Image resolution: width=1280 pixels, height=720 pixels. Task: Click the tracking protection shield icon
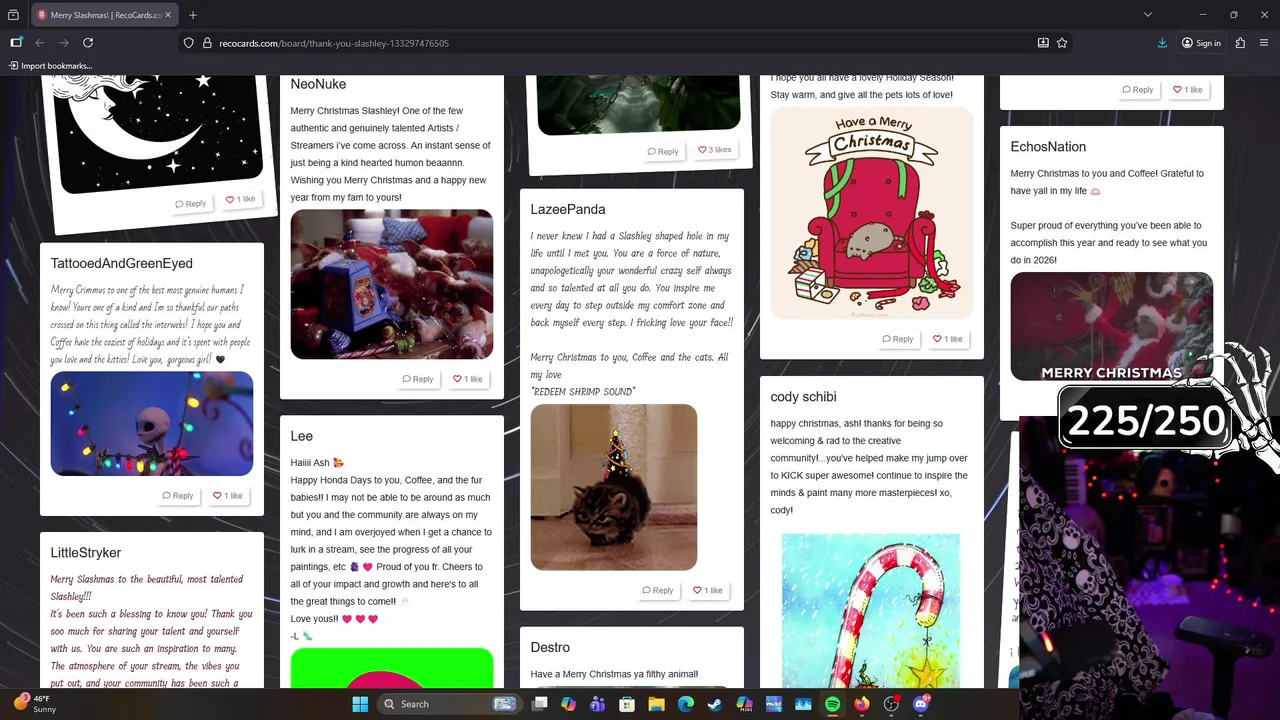tap(188, 43)
